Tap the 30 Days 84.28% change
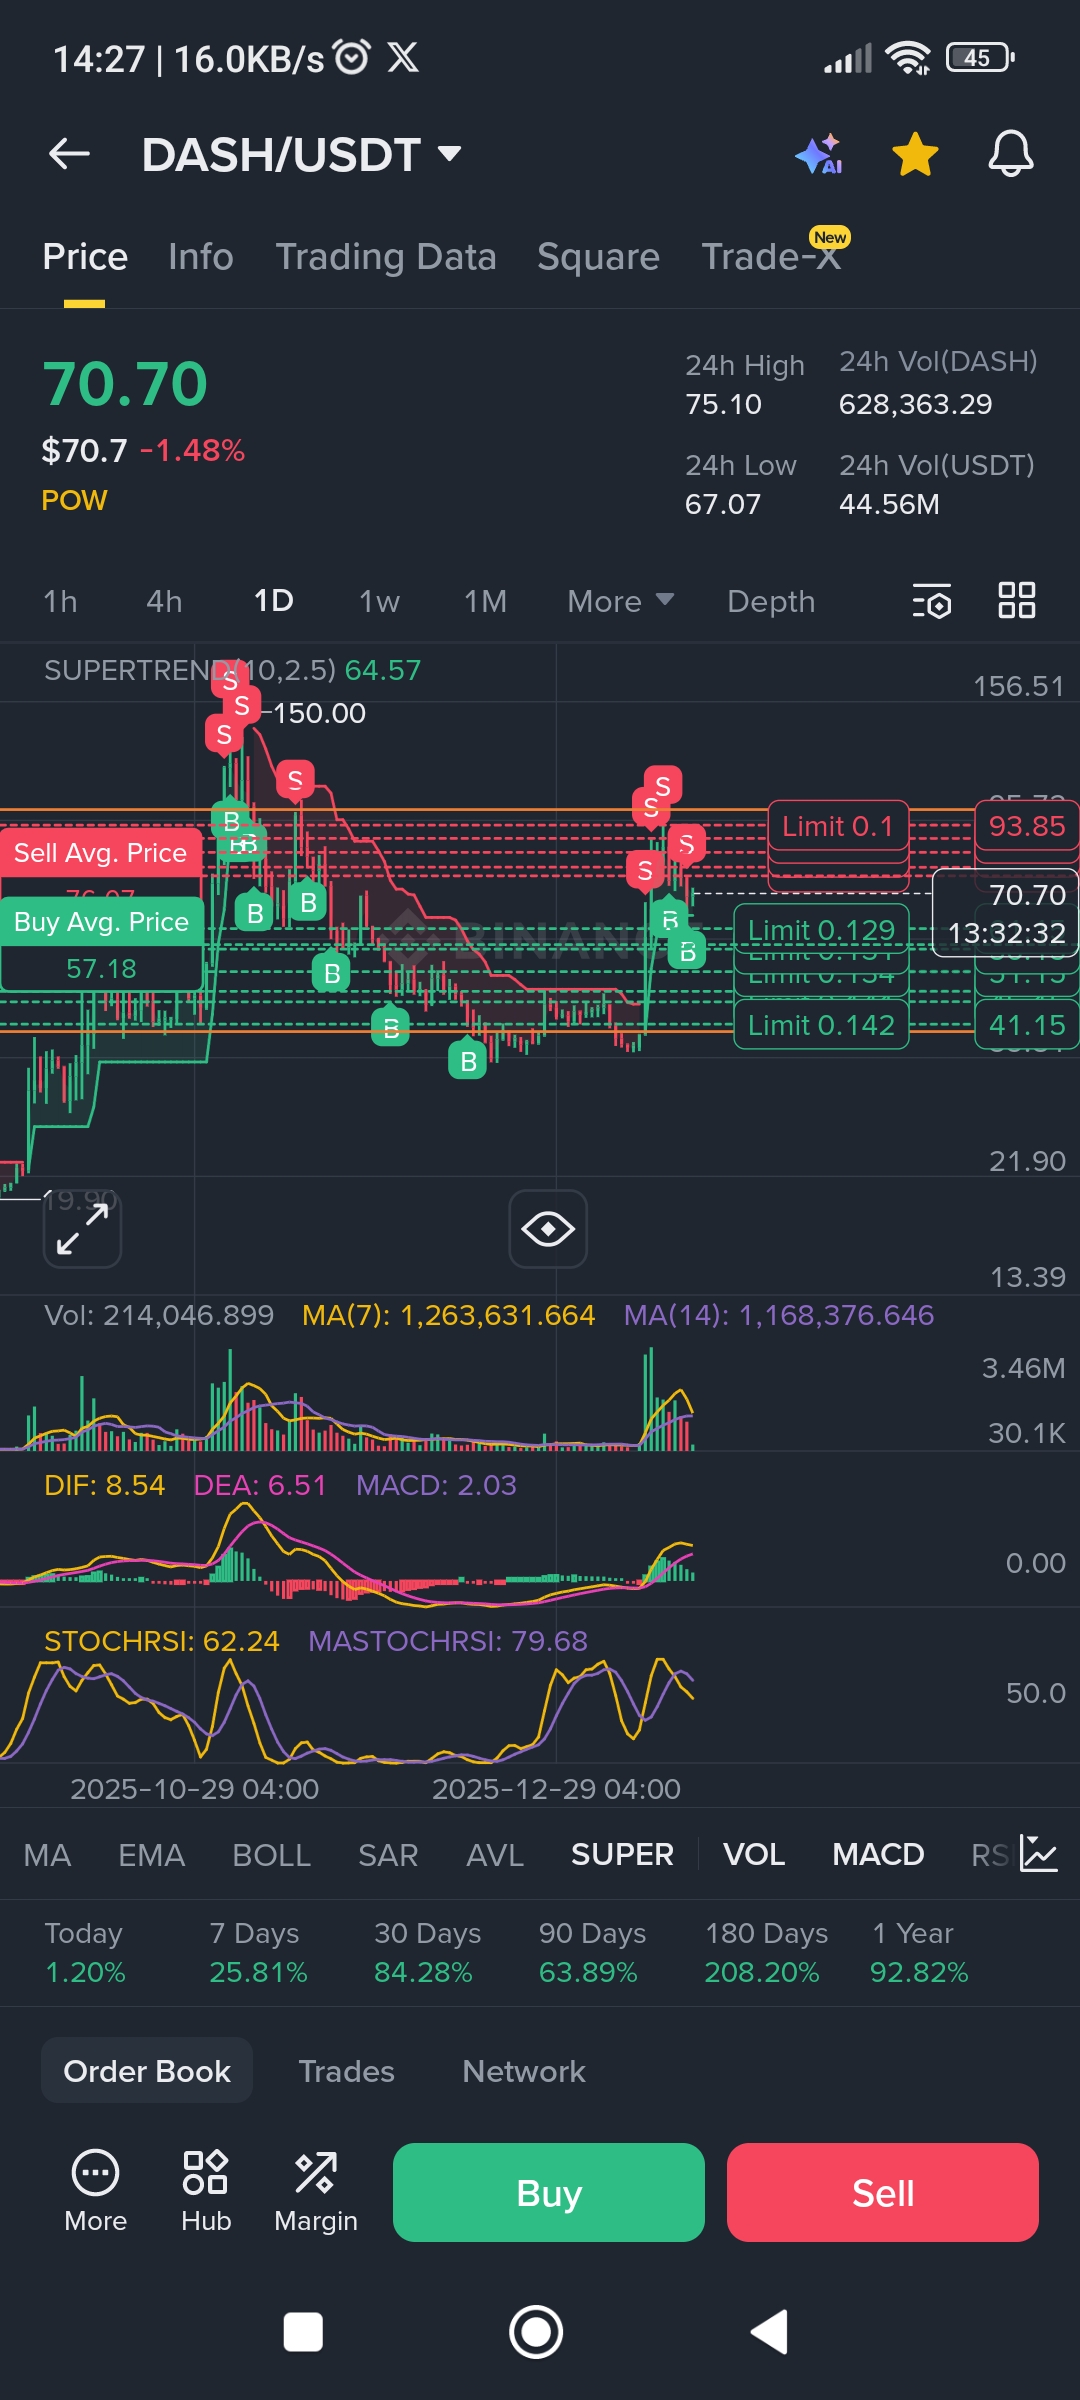1080x2400 pixels. click(427, 1953)
